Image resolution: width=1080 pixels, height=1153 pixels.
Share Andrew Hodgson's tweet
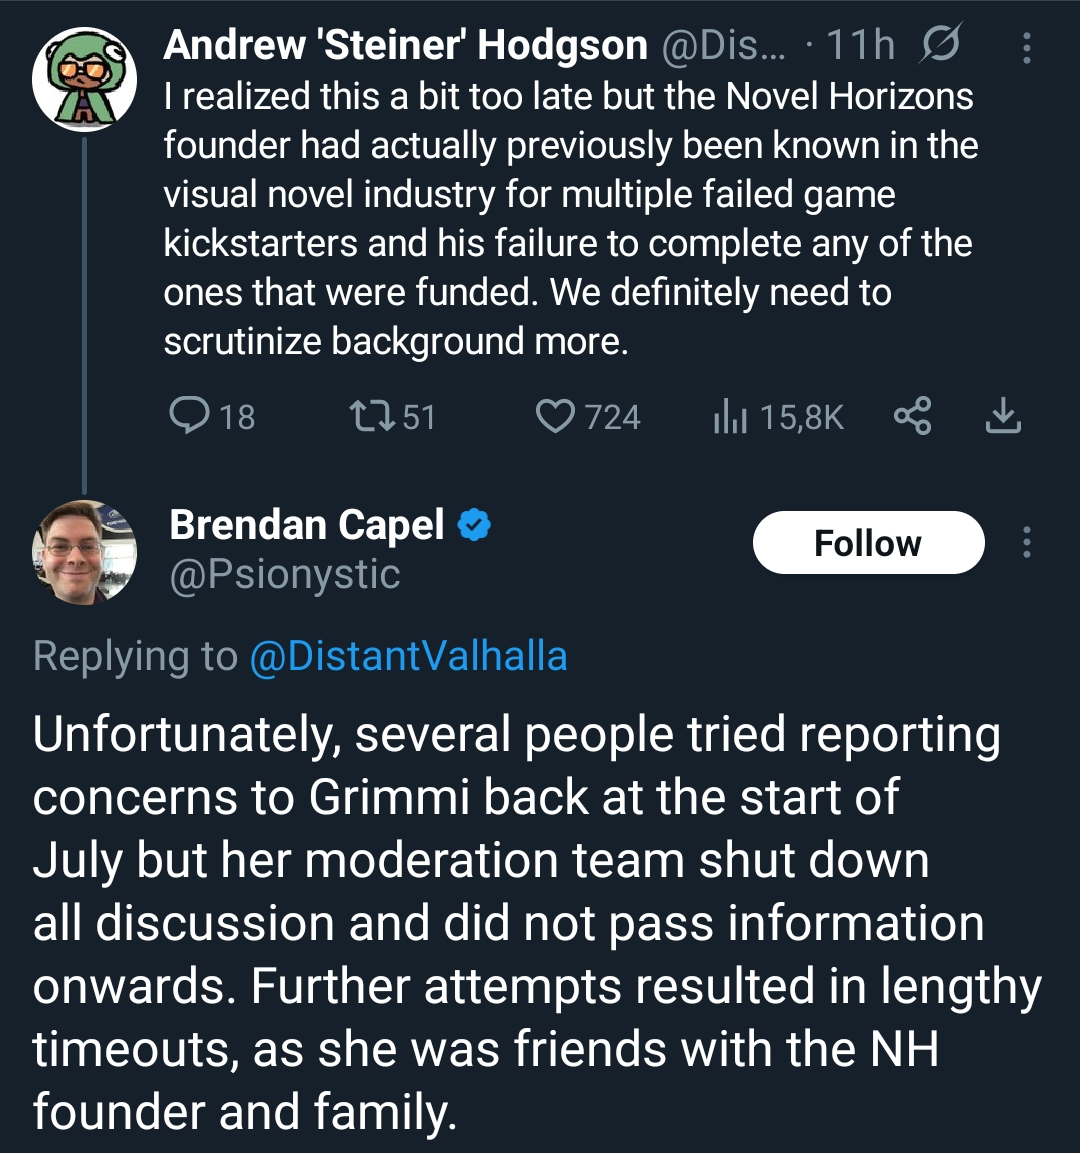pyautogui.click(x=912, y=415)
